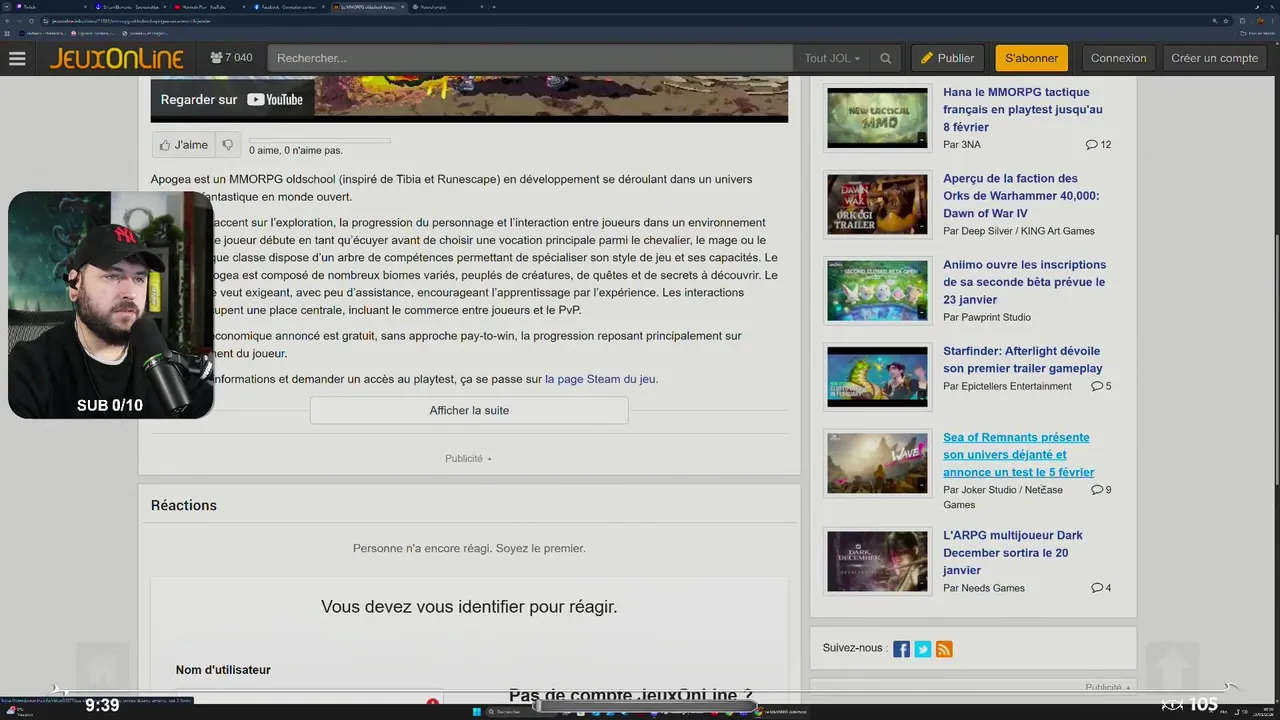Click Par Deep Silver / KING Art Games
The image size is (1280, 720).
1019,231
